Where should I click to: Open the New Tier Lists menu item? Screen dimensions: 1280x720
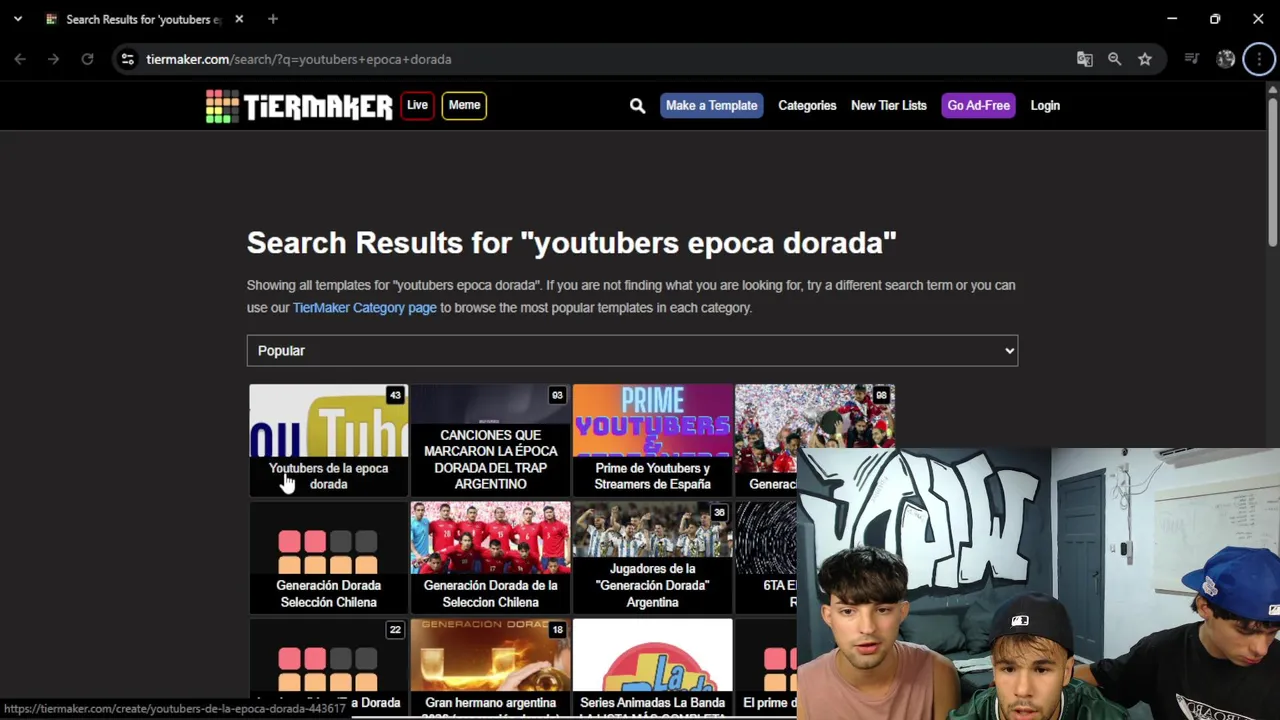(x=889, y=105)
